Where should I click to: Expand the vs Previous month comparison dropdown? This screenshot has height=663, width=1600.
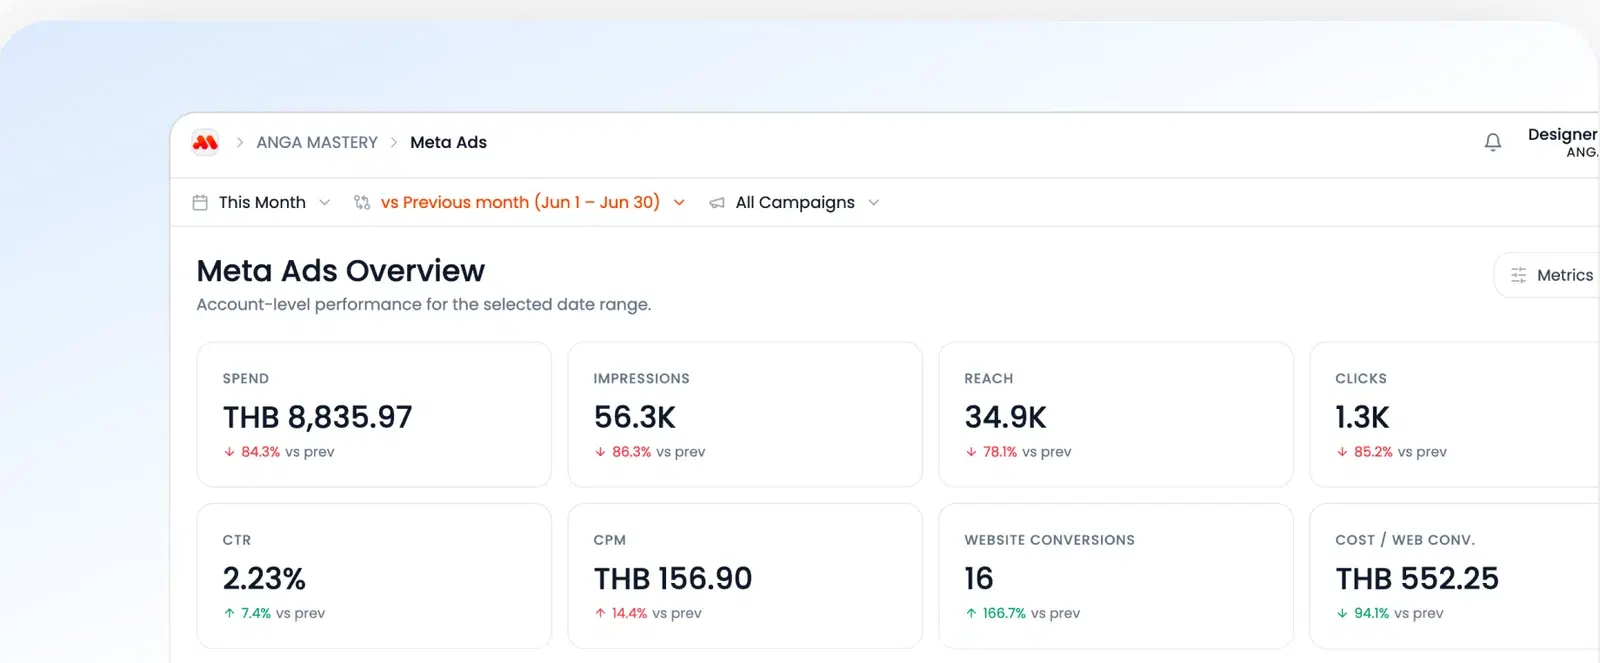pos(520,202)
